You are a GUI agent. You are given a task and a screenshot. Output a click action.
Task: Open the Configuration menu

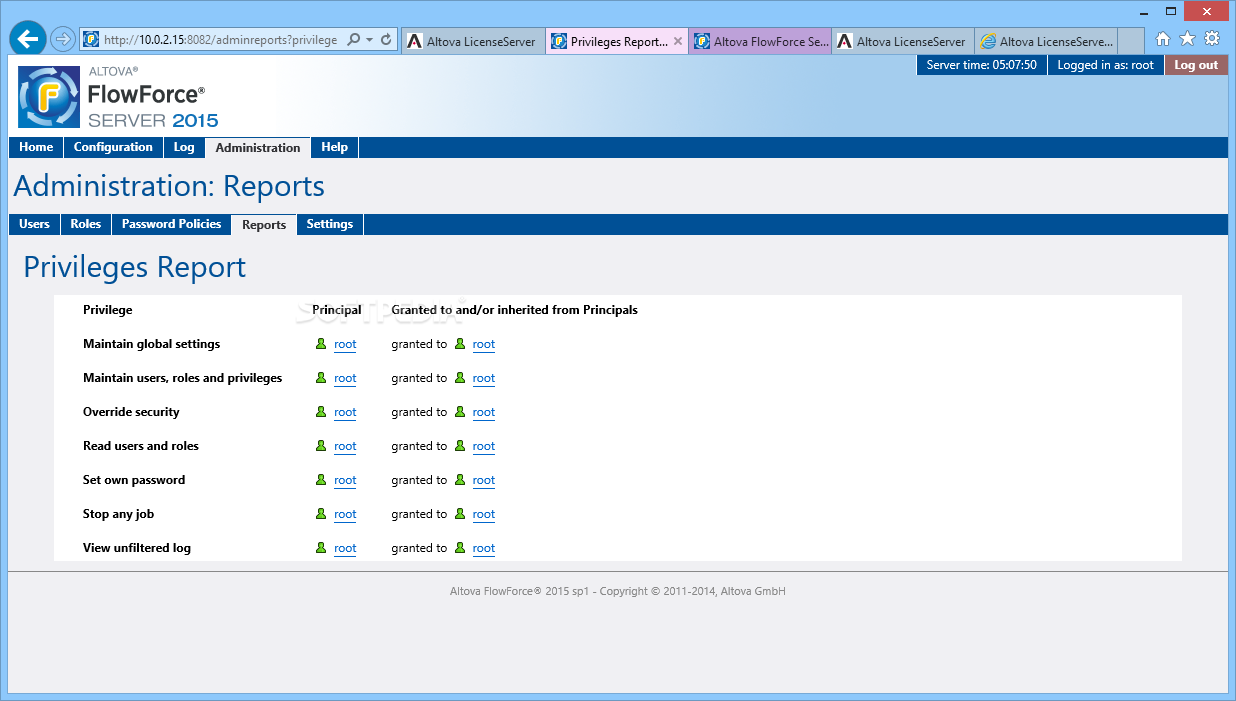(113, 147)
